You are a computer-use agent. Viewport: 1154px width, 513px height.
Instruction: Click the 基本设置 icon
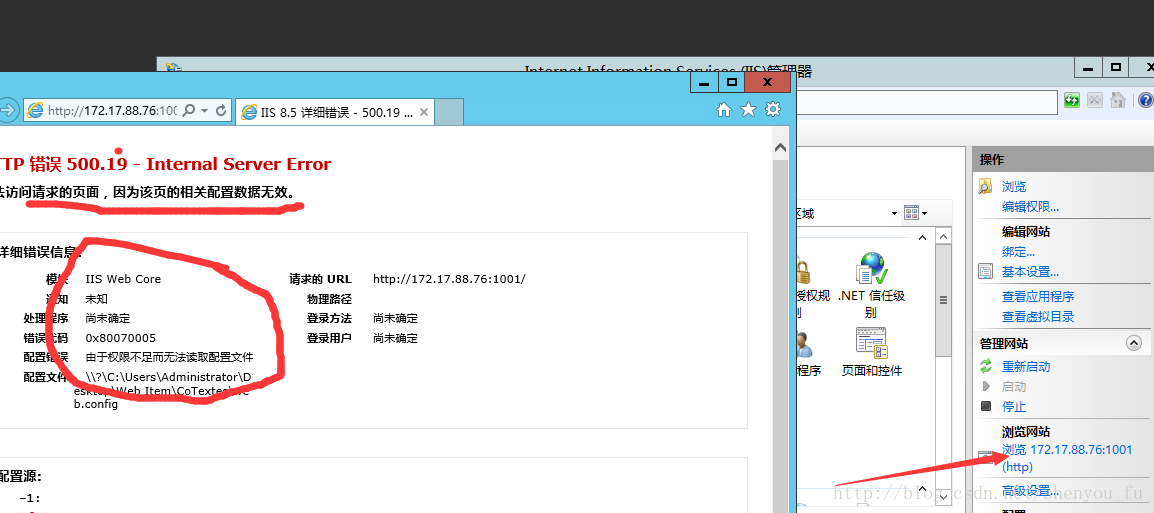(x=985, y=272)
